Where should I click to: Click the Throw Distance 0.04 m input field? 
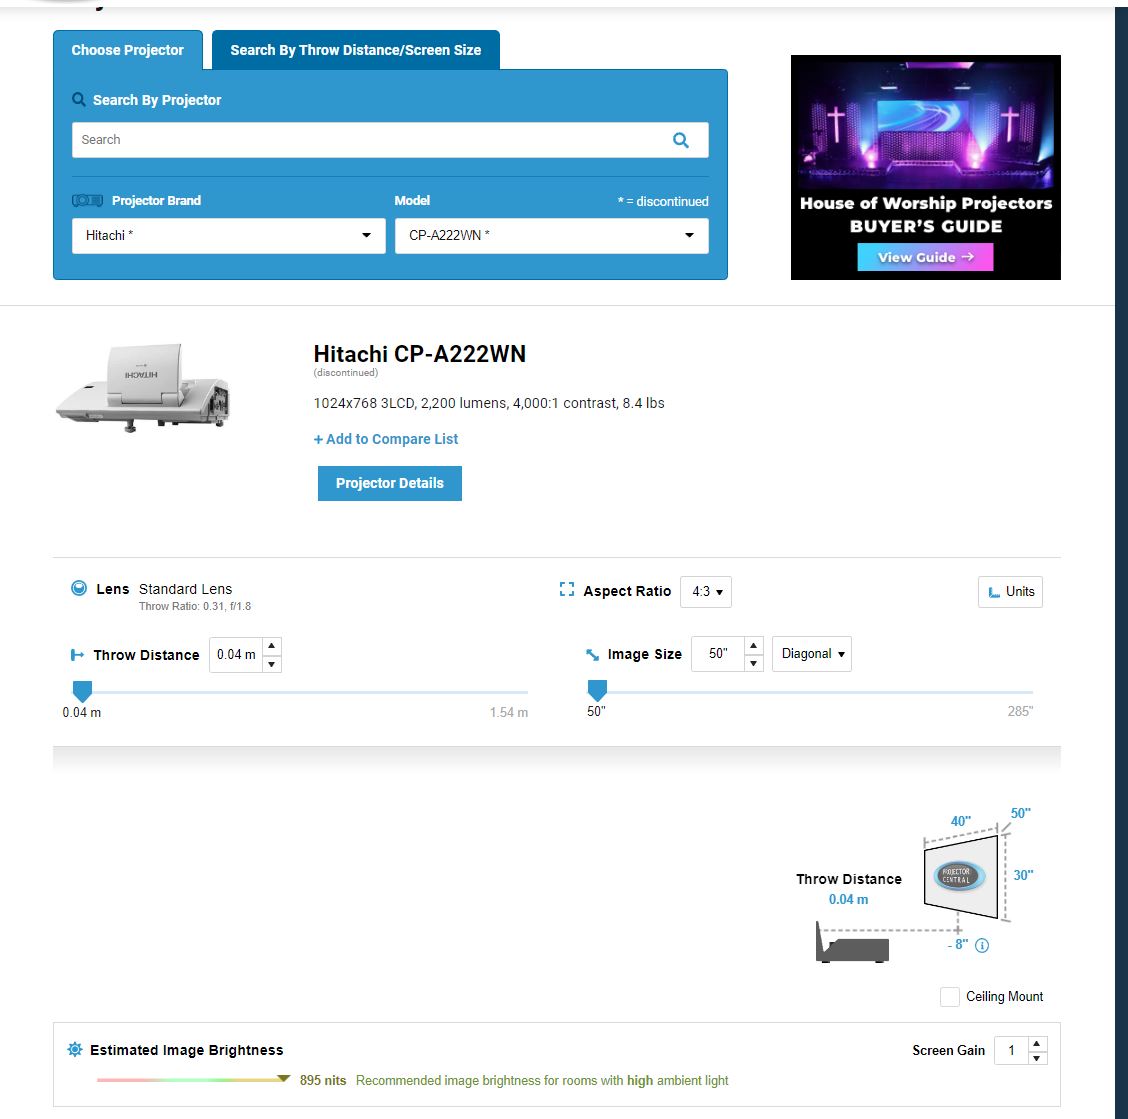(x=236, y=655)
